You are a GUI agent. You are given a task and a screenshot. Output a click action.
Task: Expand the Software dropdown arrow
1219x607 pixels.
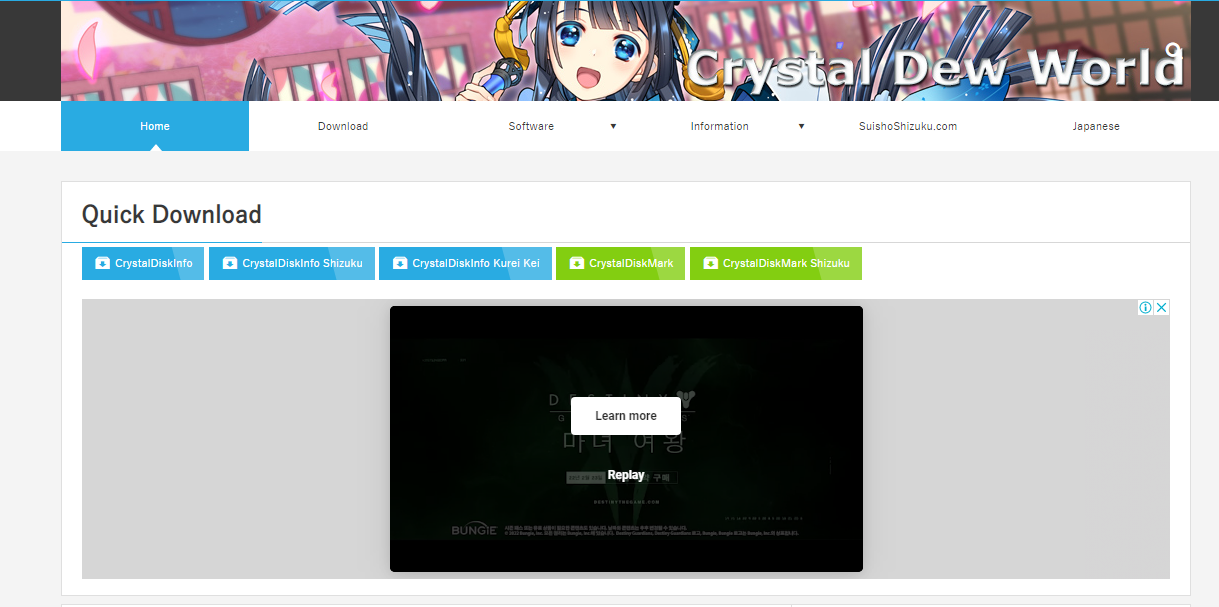(613, 126)
